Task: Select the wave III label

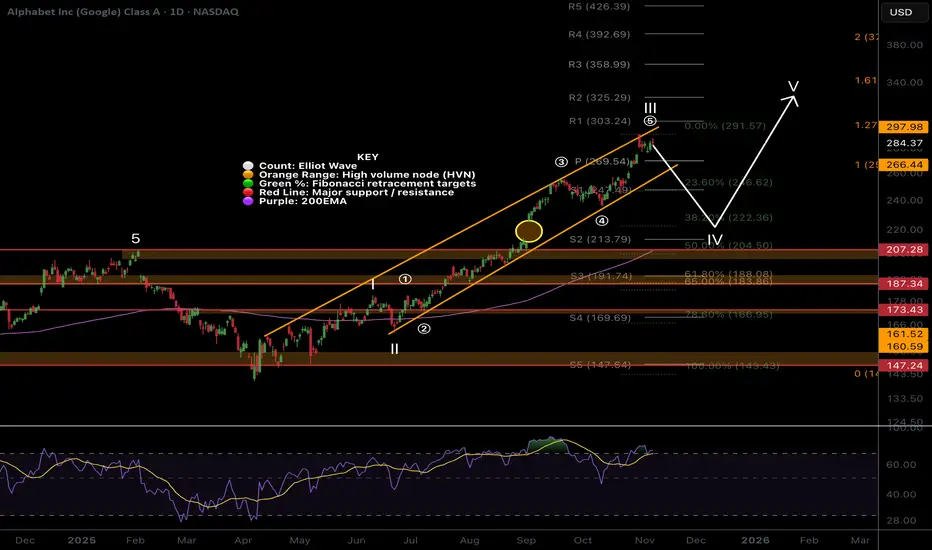Action: 650,108
